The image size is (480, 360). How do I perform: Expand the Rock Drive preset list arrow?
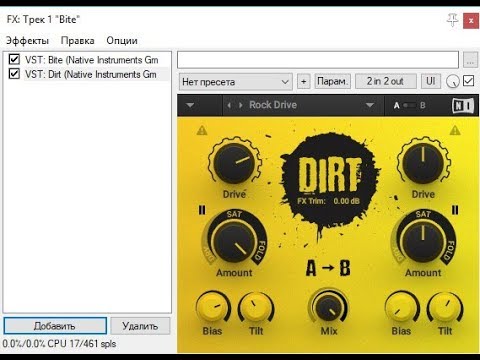(370, 105)
